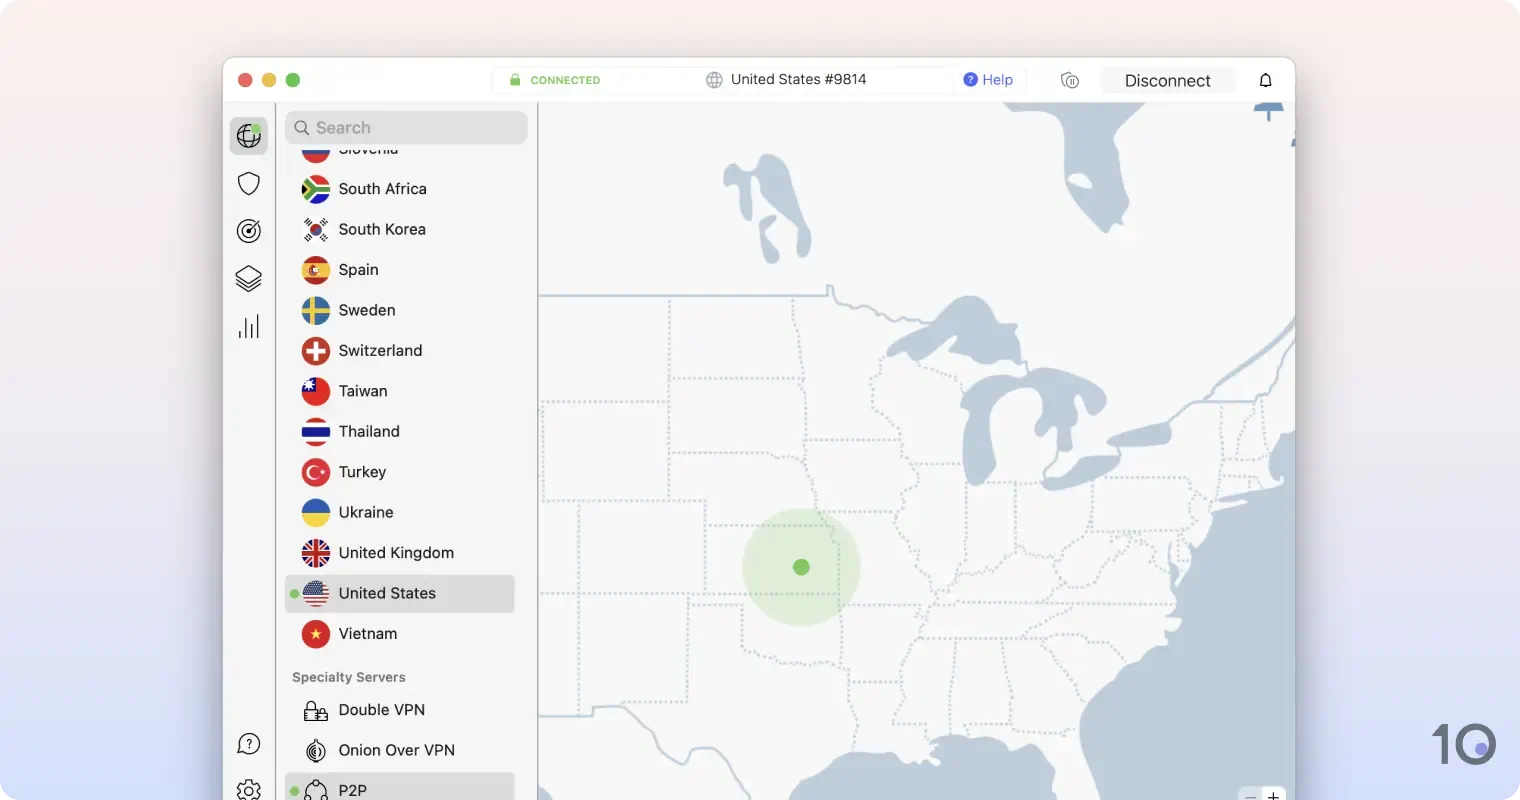The image size is (1520, 800).
Task: Open Threat Protection via the shield icon
Action: [x=248, y=183]
